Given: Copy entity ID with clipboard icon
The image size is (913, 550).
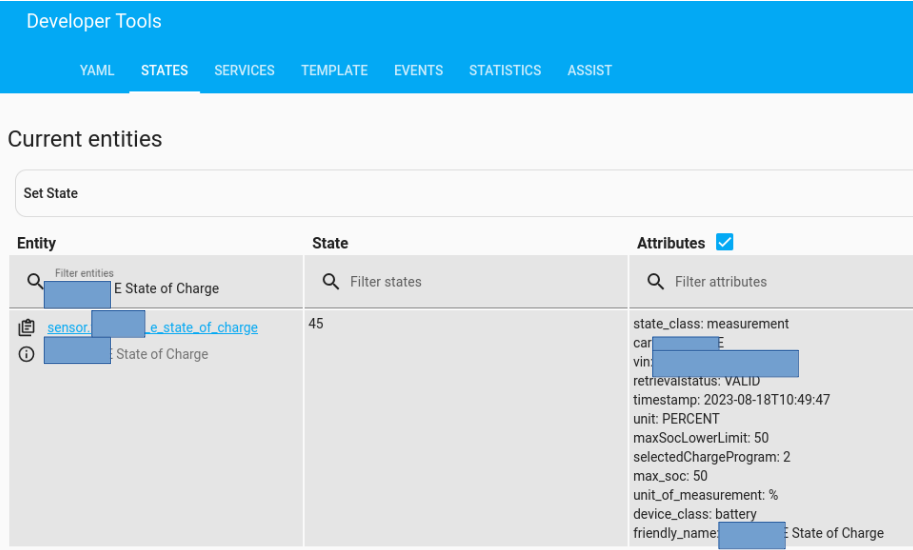Looking at the screenshot, I should tap(27, 327).
